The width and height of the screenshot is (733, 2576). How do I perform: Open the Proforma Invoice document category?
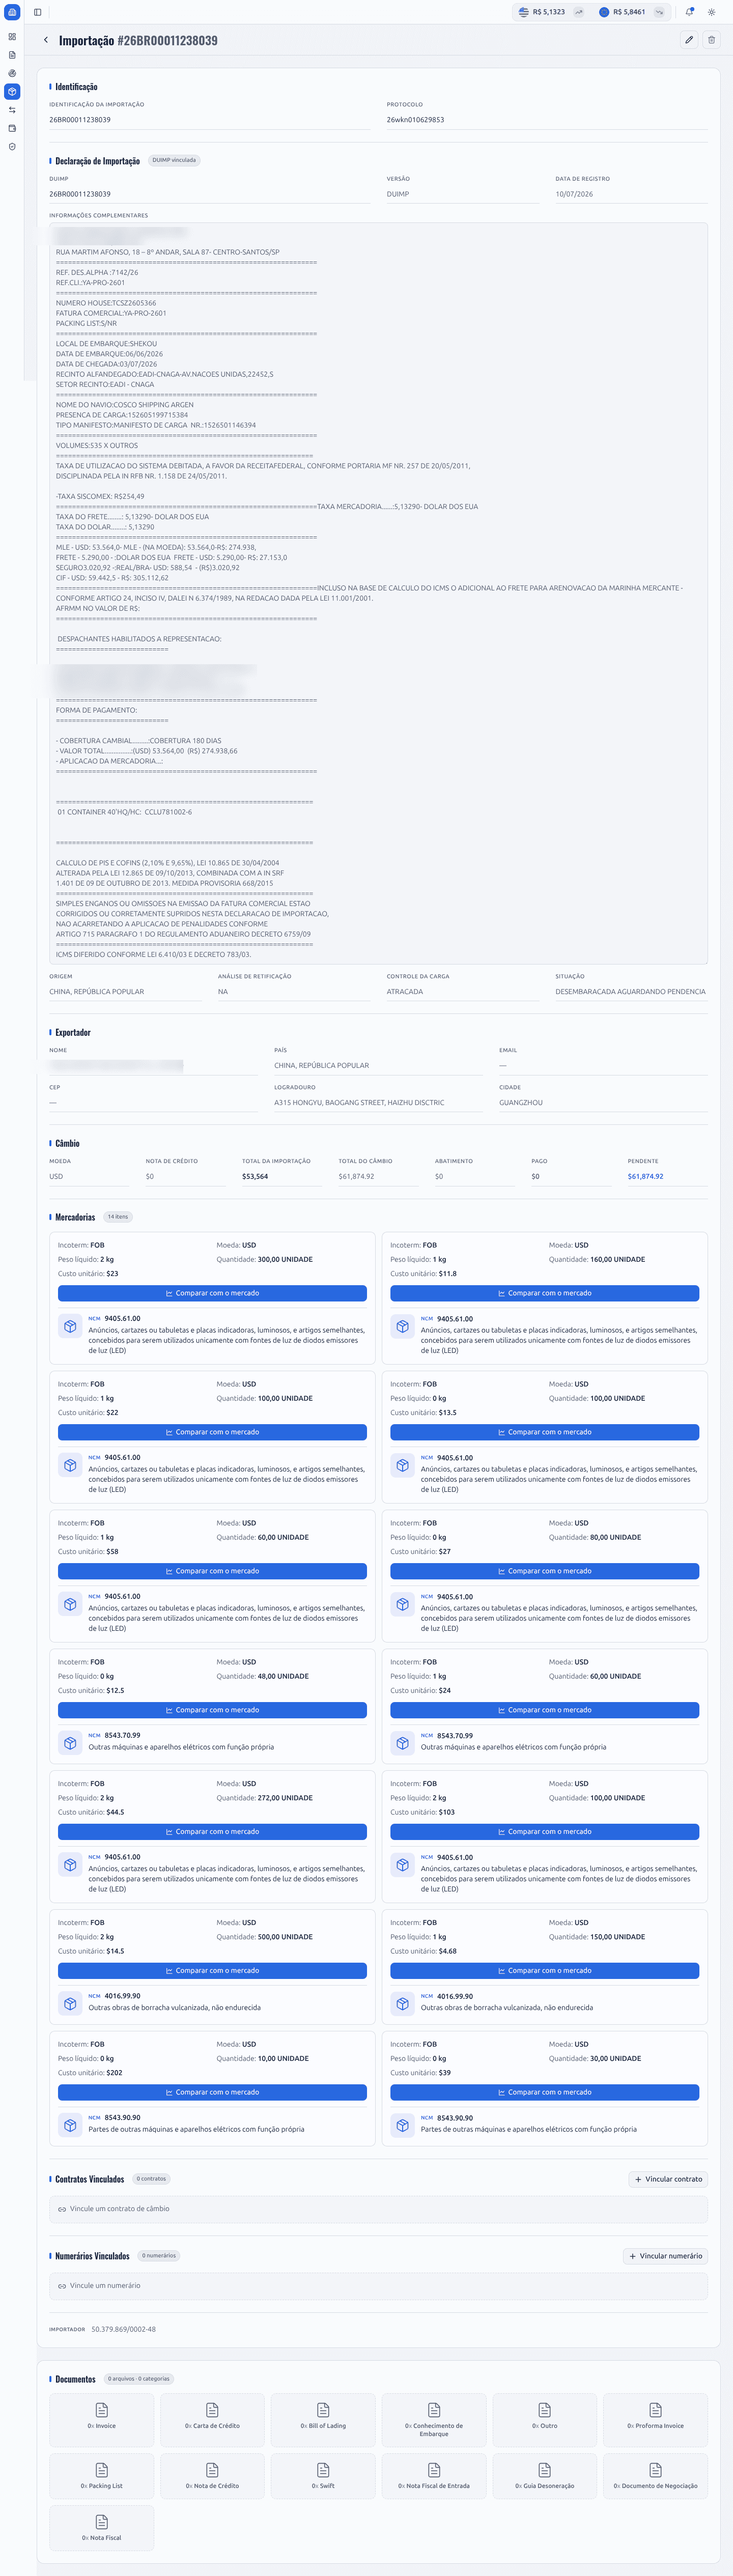tap(655, 2420)
